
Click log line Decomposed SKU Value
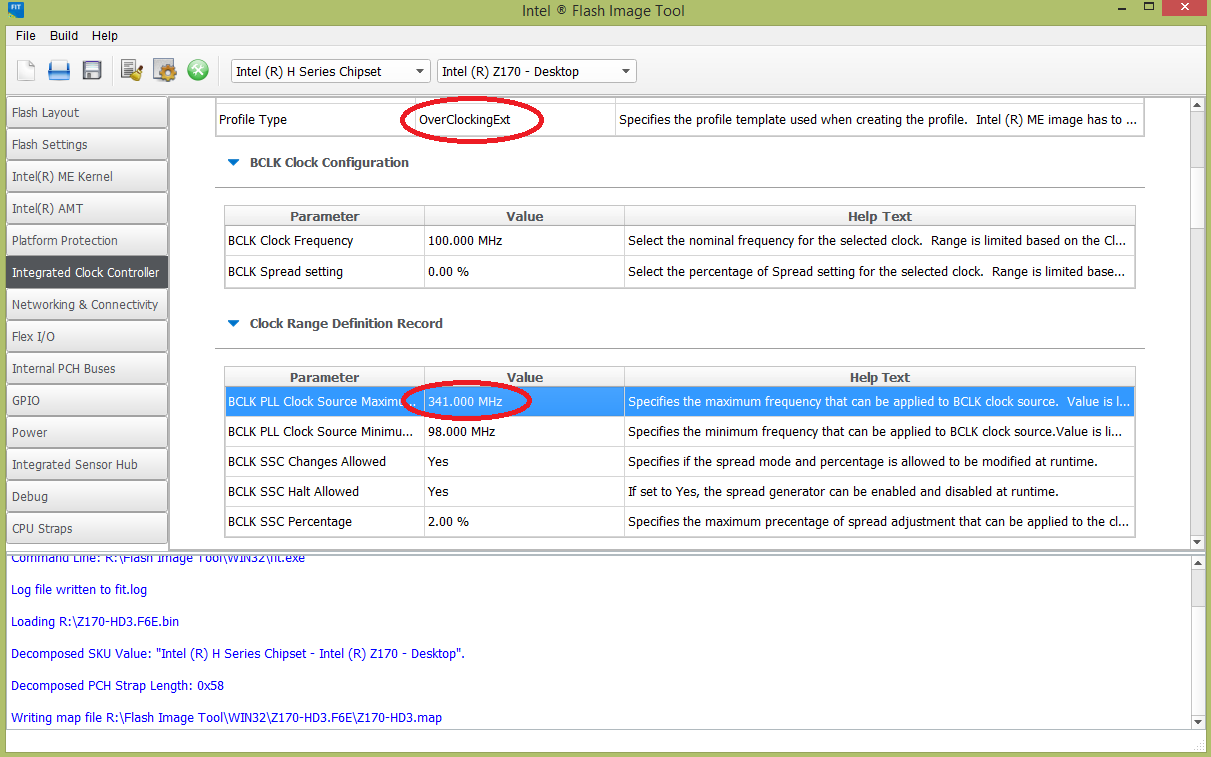238,654
